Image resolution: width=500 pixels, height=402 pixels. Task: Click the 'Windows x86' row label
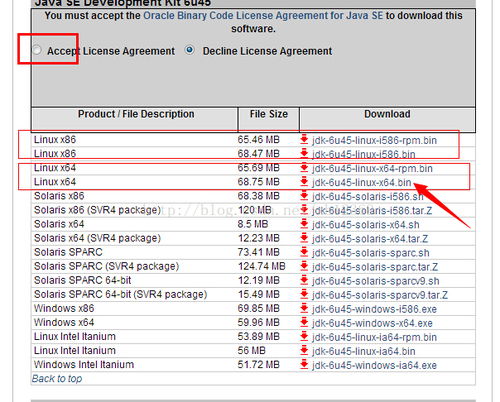coord(64,308)
